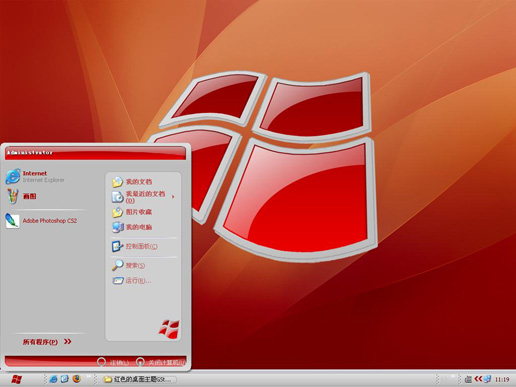Expand 我最近的文档 submenu arrow
516x387 pixels.
pyautogui.click(x=173, y=197)
